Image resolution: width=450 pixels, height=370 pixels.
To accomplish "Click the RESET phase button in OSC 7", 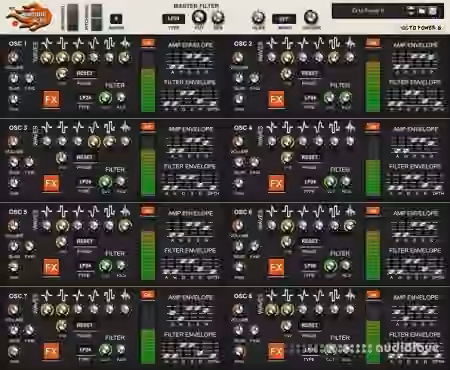I will tap(85, 325).
